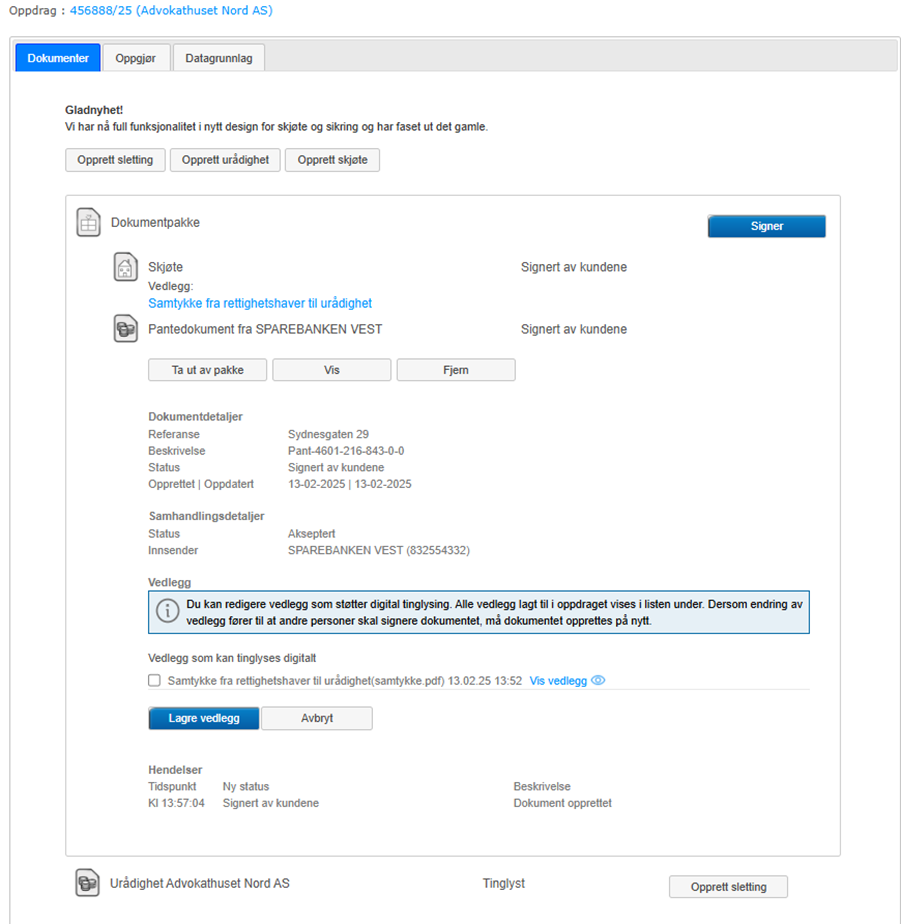Switch to the Dokumenter tab
This screenshot has width=901, height=924.
(x=58, y=58)
